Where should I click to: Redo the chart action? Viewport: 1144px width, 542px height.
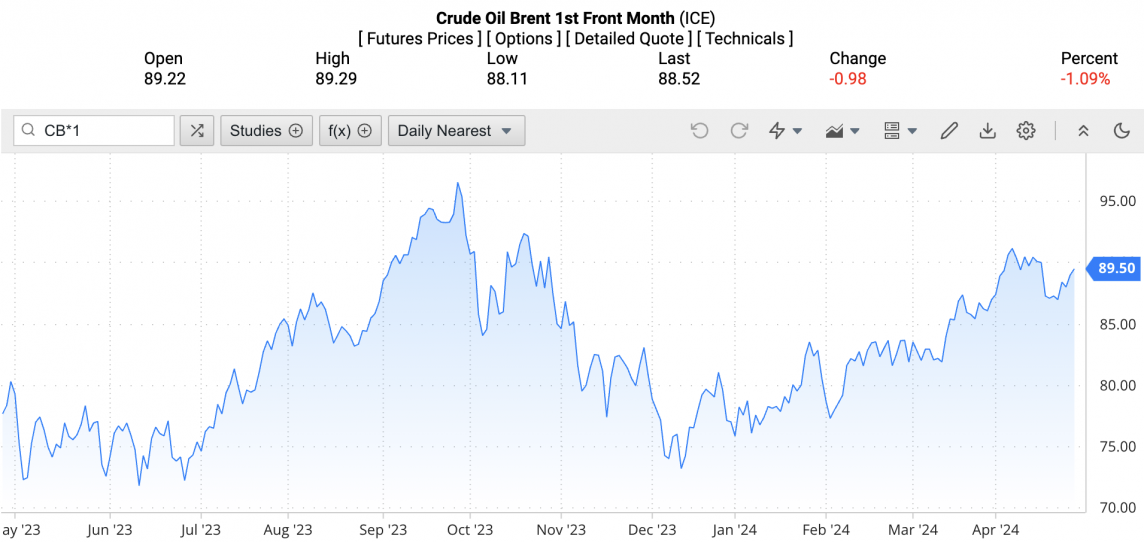[739, 131]
